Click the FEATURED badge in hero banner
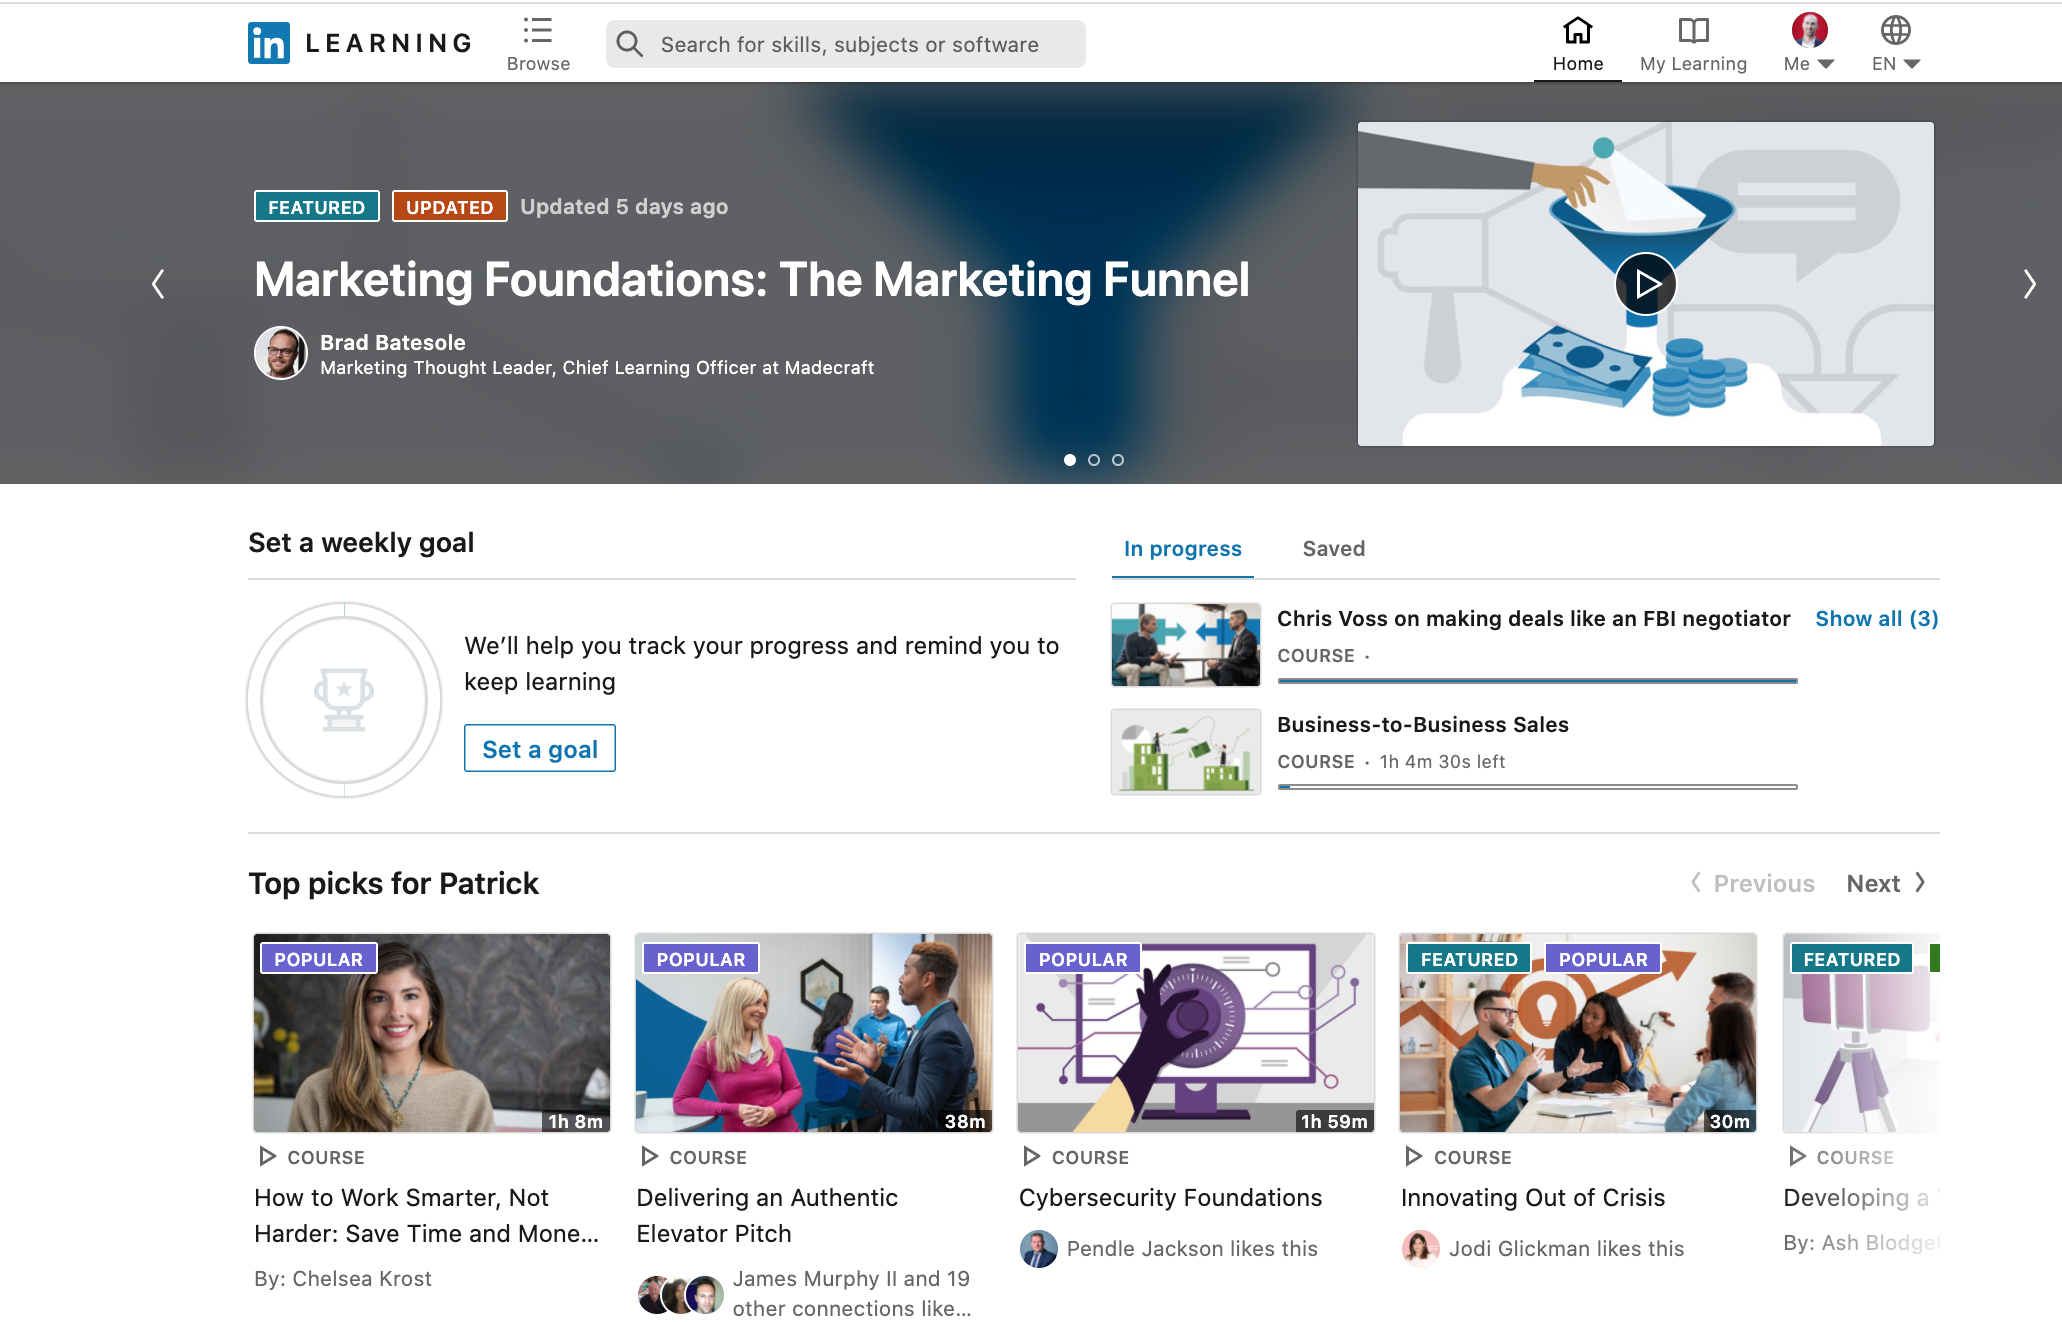Screen dimensions: 2062x1322 pyautogui.click(x=317, y=207)
